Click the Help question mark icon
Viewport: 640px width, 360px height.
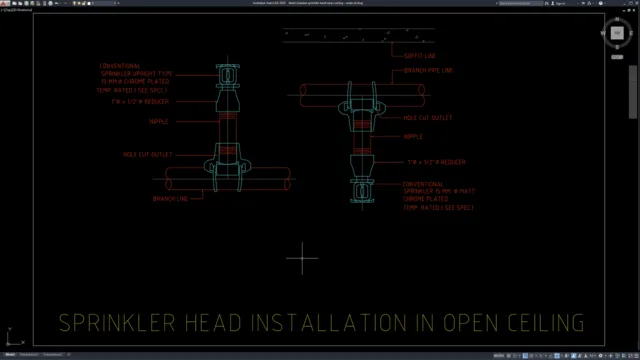click(x=601, y=3)
